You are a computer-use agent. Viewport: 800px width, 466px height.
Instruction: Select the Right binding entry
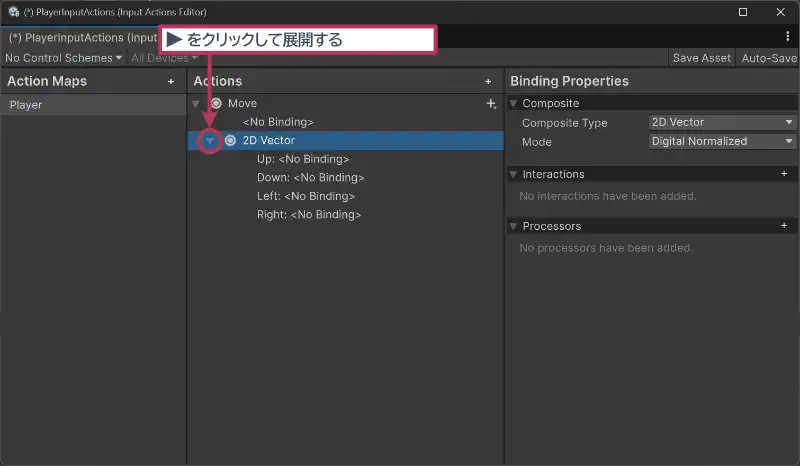(308, 214)
